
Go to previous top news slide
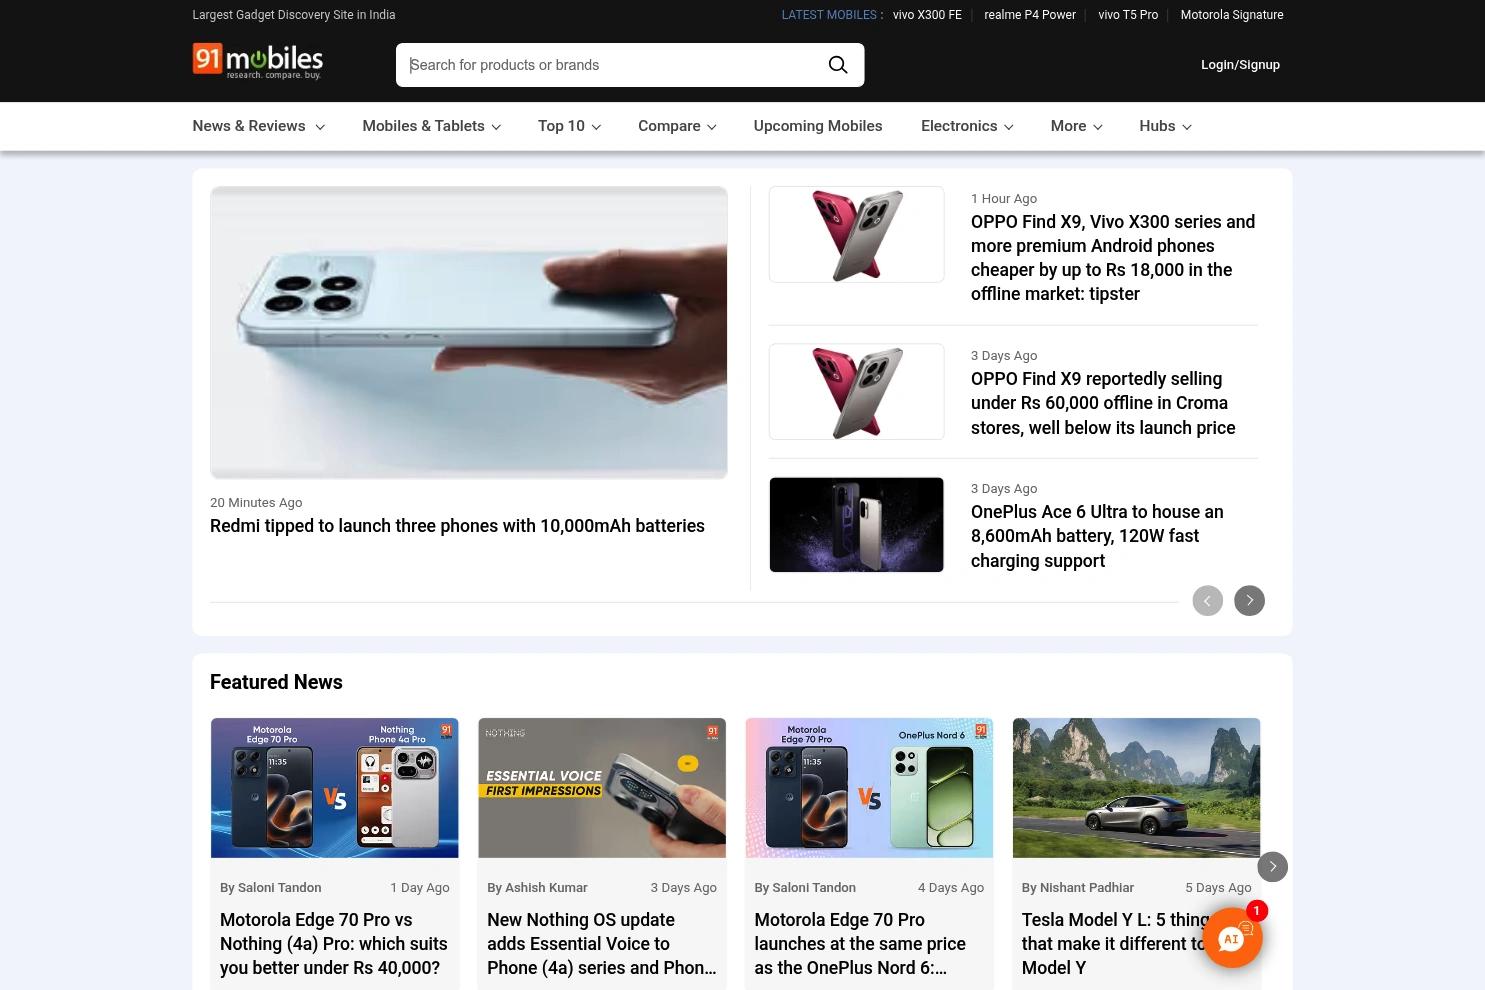click(x=1207, y=601)
